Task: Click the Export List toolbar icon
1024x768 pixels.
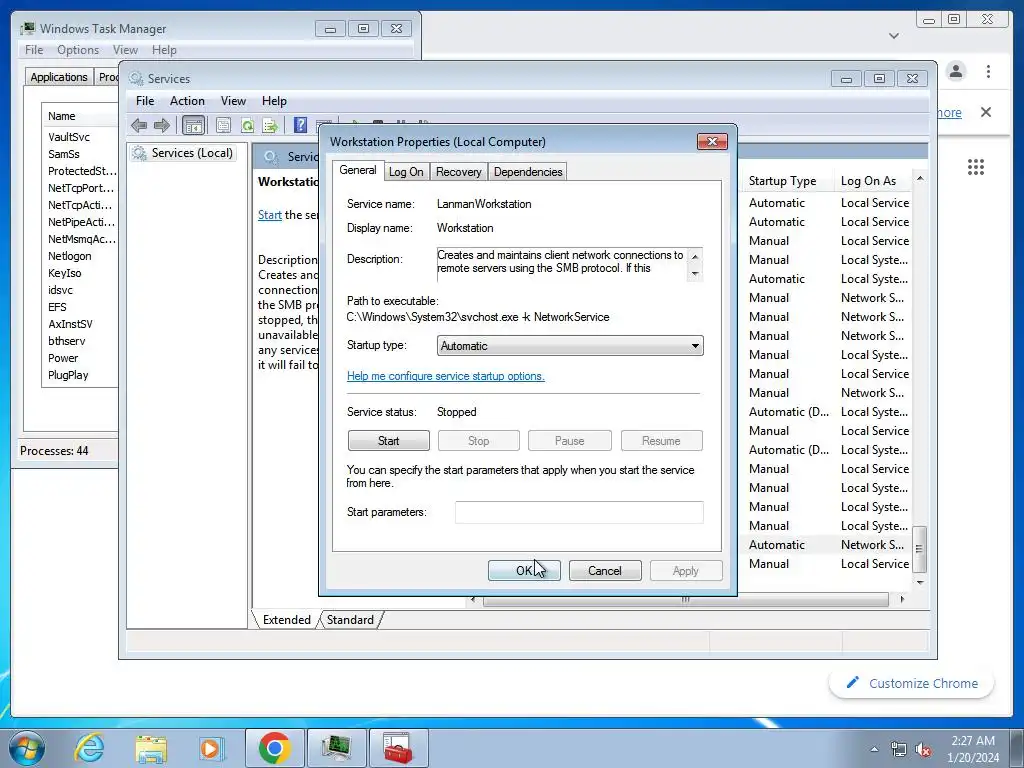Action: [270, 125]
